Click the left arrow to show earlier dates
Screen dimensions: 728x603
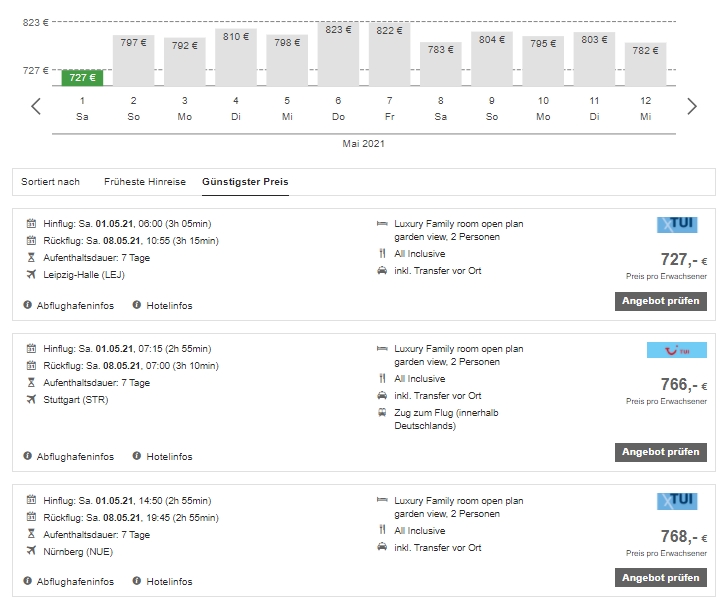coord(36,106)
